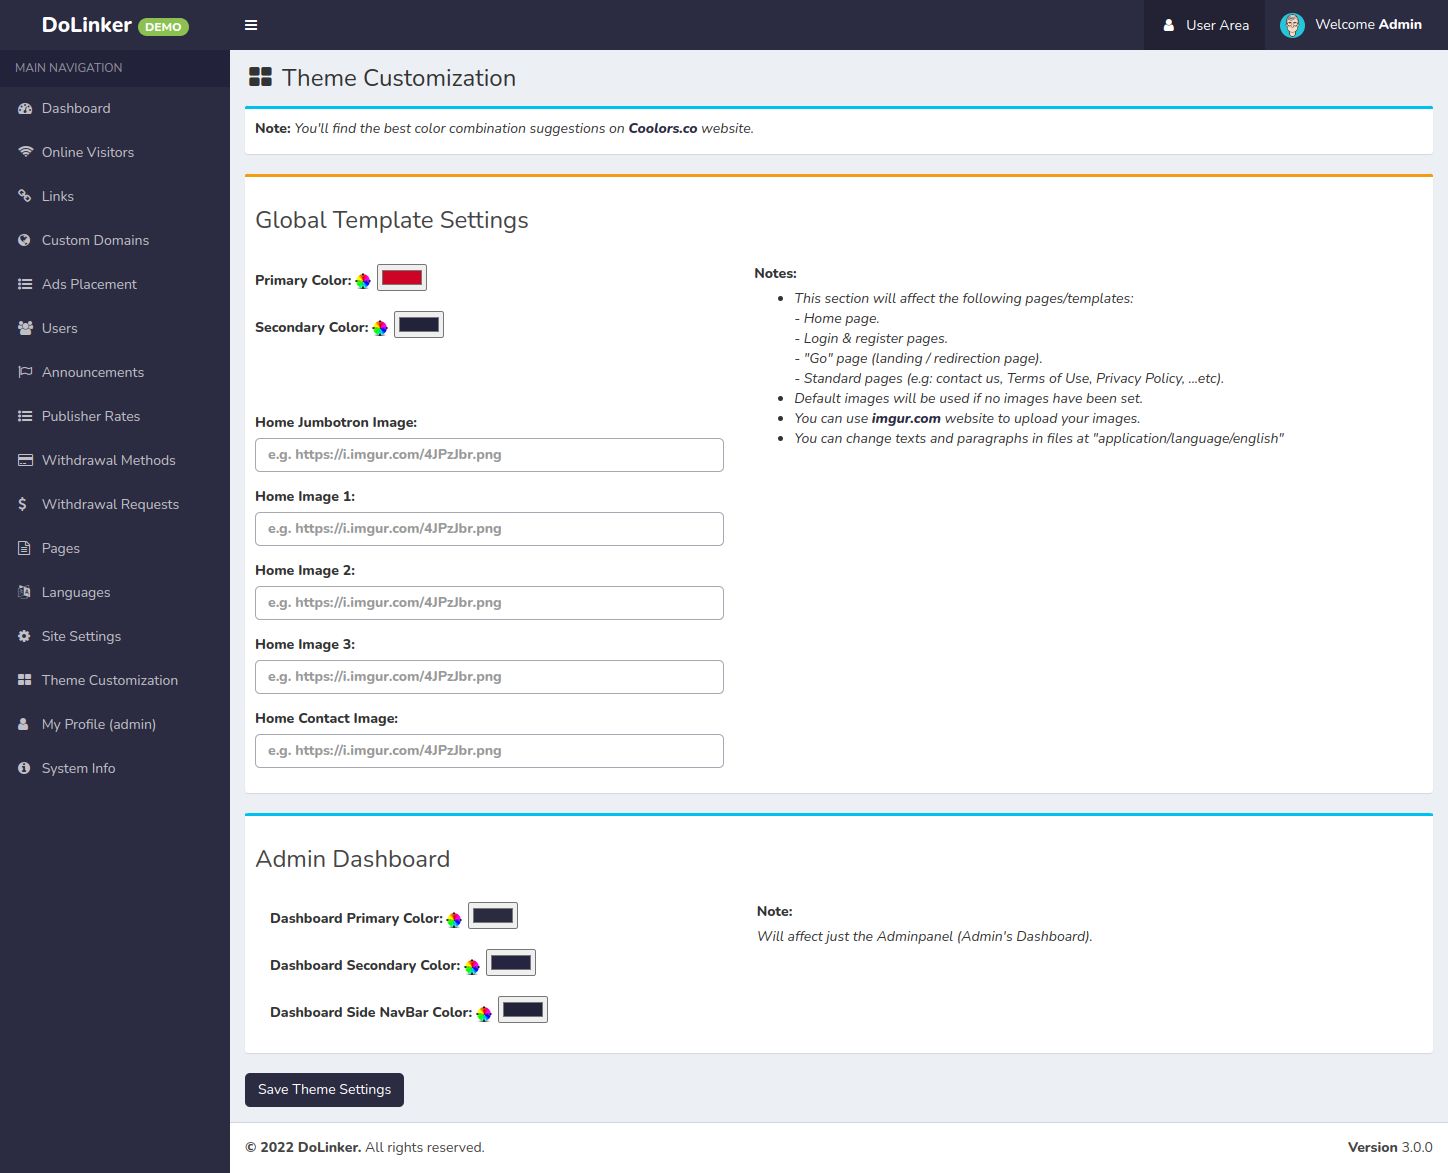The image size is (1448, 1173).
Task: Click color wheel icon beside Primary Color
Action: pos(363,281)
